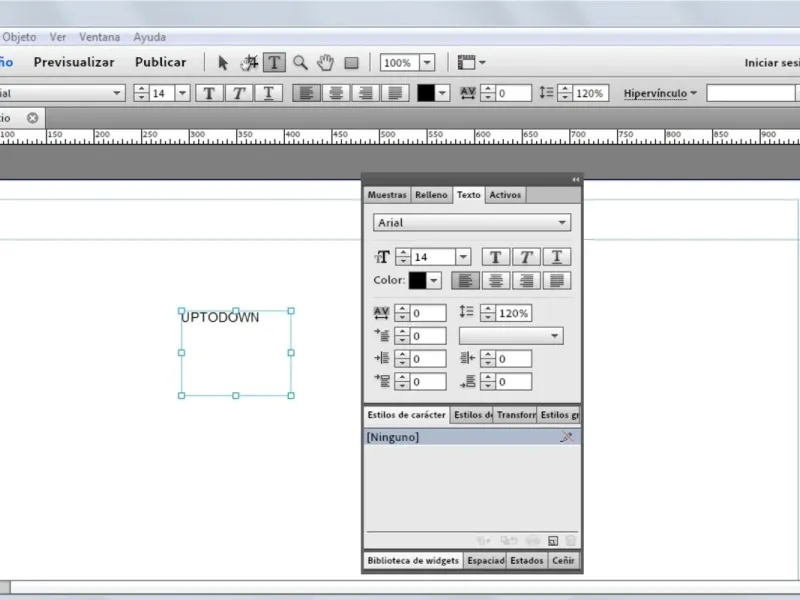Select the Hand tool
This screenshot has height=600, width=800.
(326, 63)
